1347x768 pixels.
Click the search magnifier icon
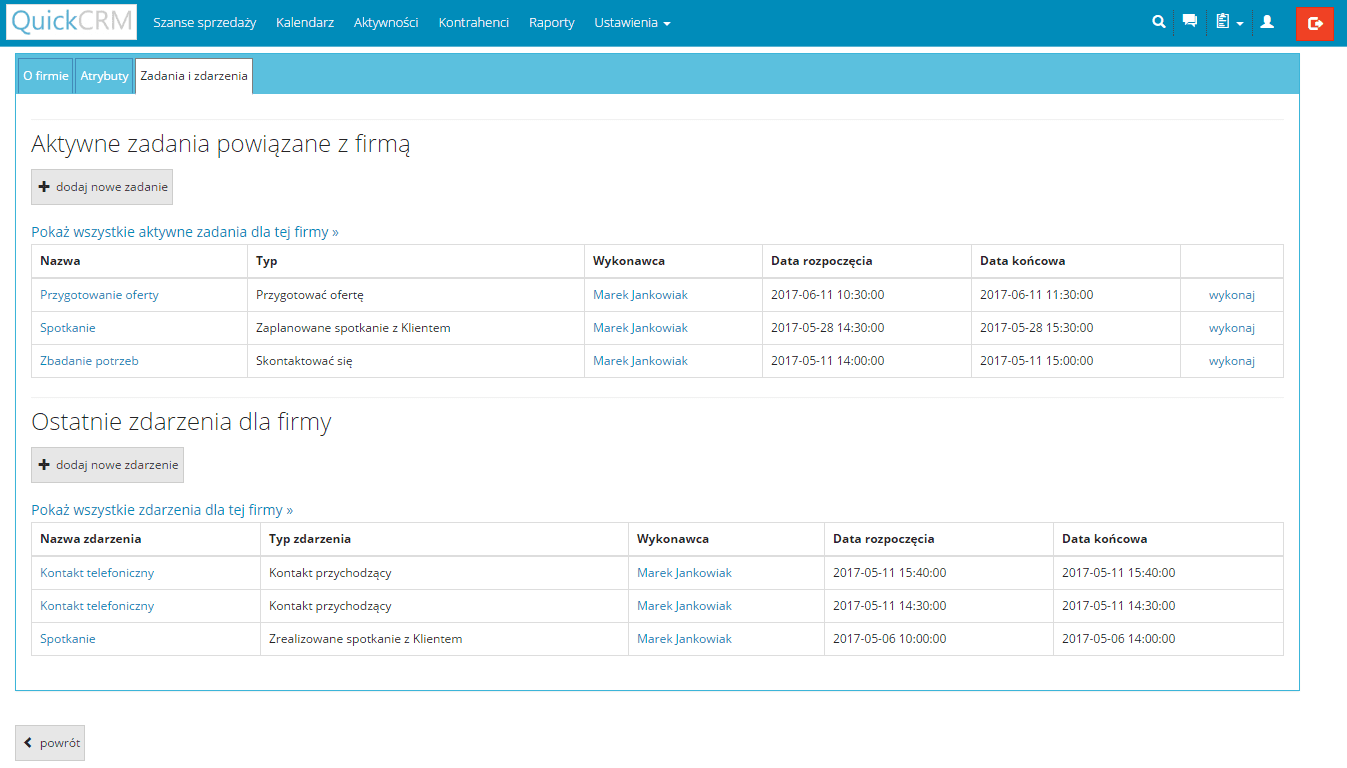click(1159, 21)
